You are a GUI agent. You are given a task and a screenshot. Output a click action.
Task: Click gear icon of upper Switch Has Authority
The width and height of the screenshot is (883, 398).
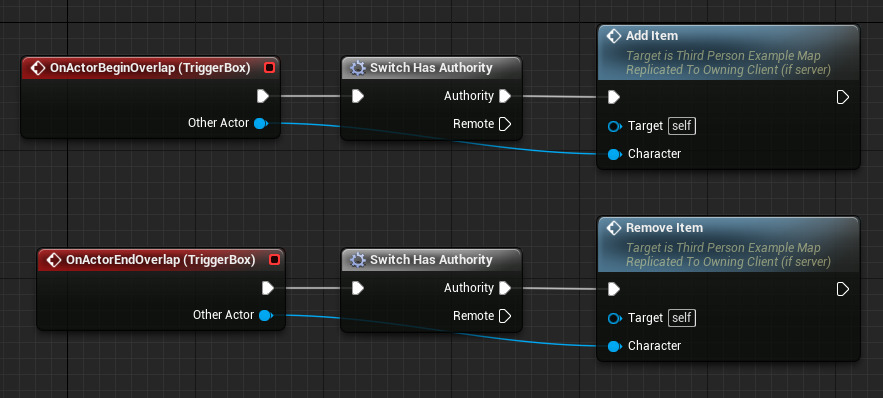point(358,69)
